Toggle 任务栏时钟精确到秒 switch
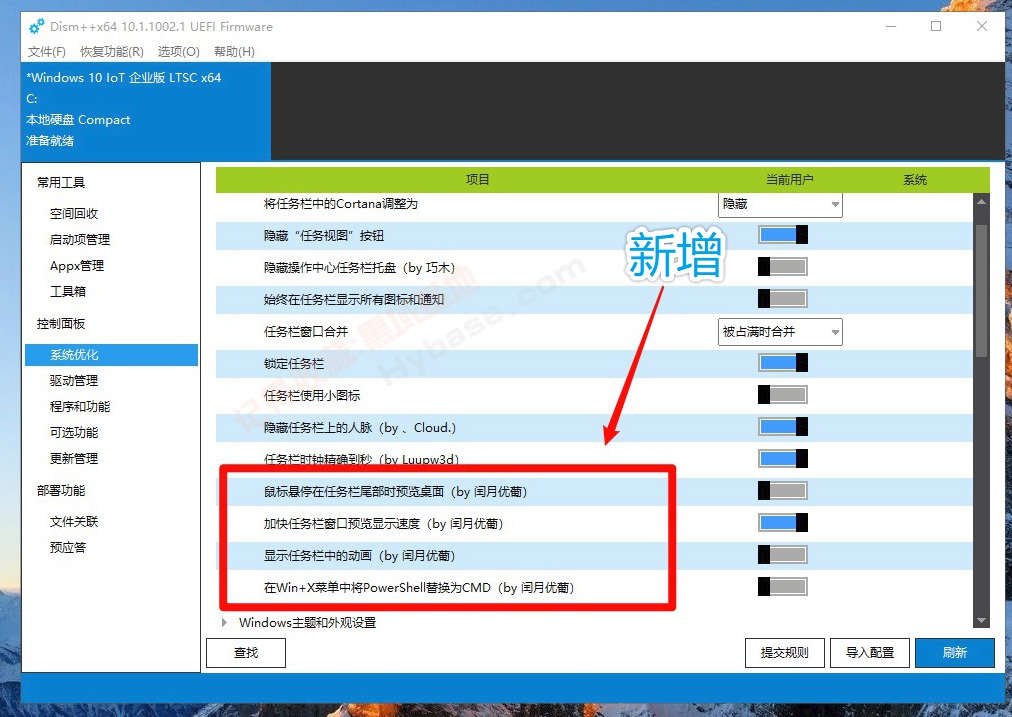1012x717 pixels. tap(783, 459)
